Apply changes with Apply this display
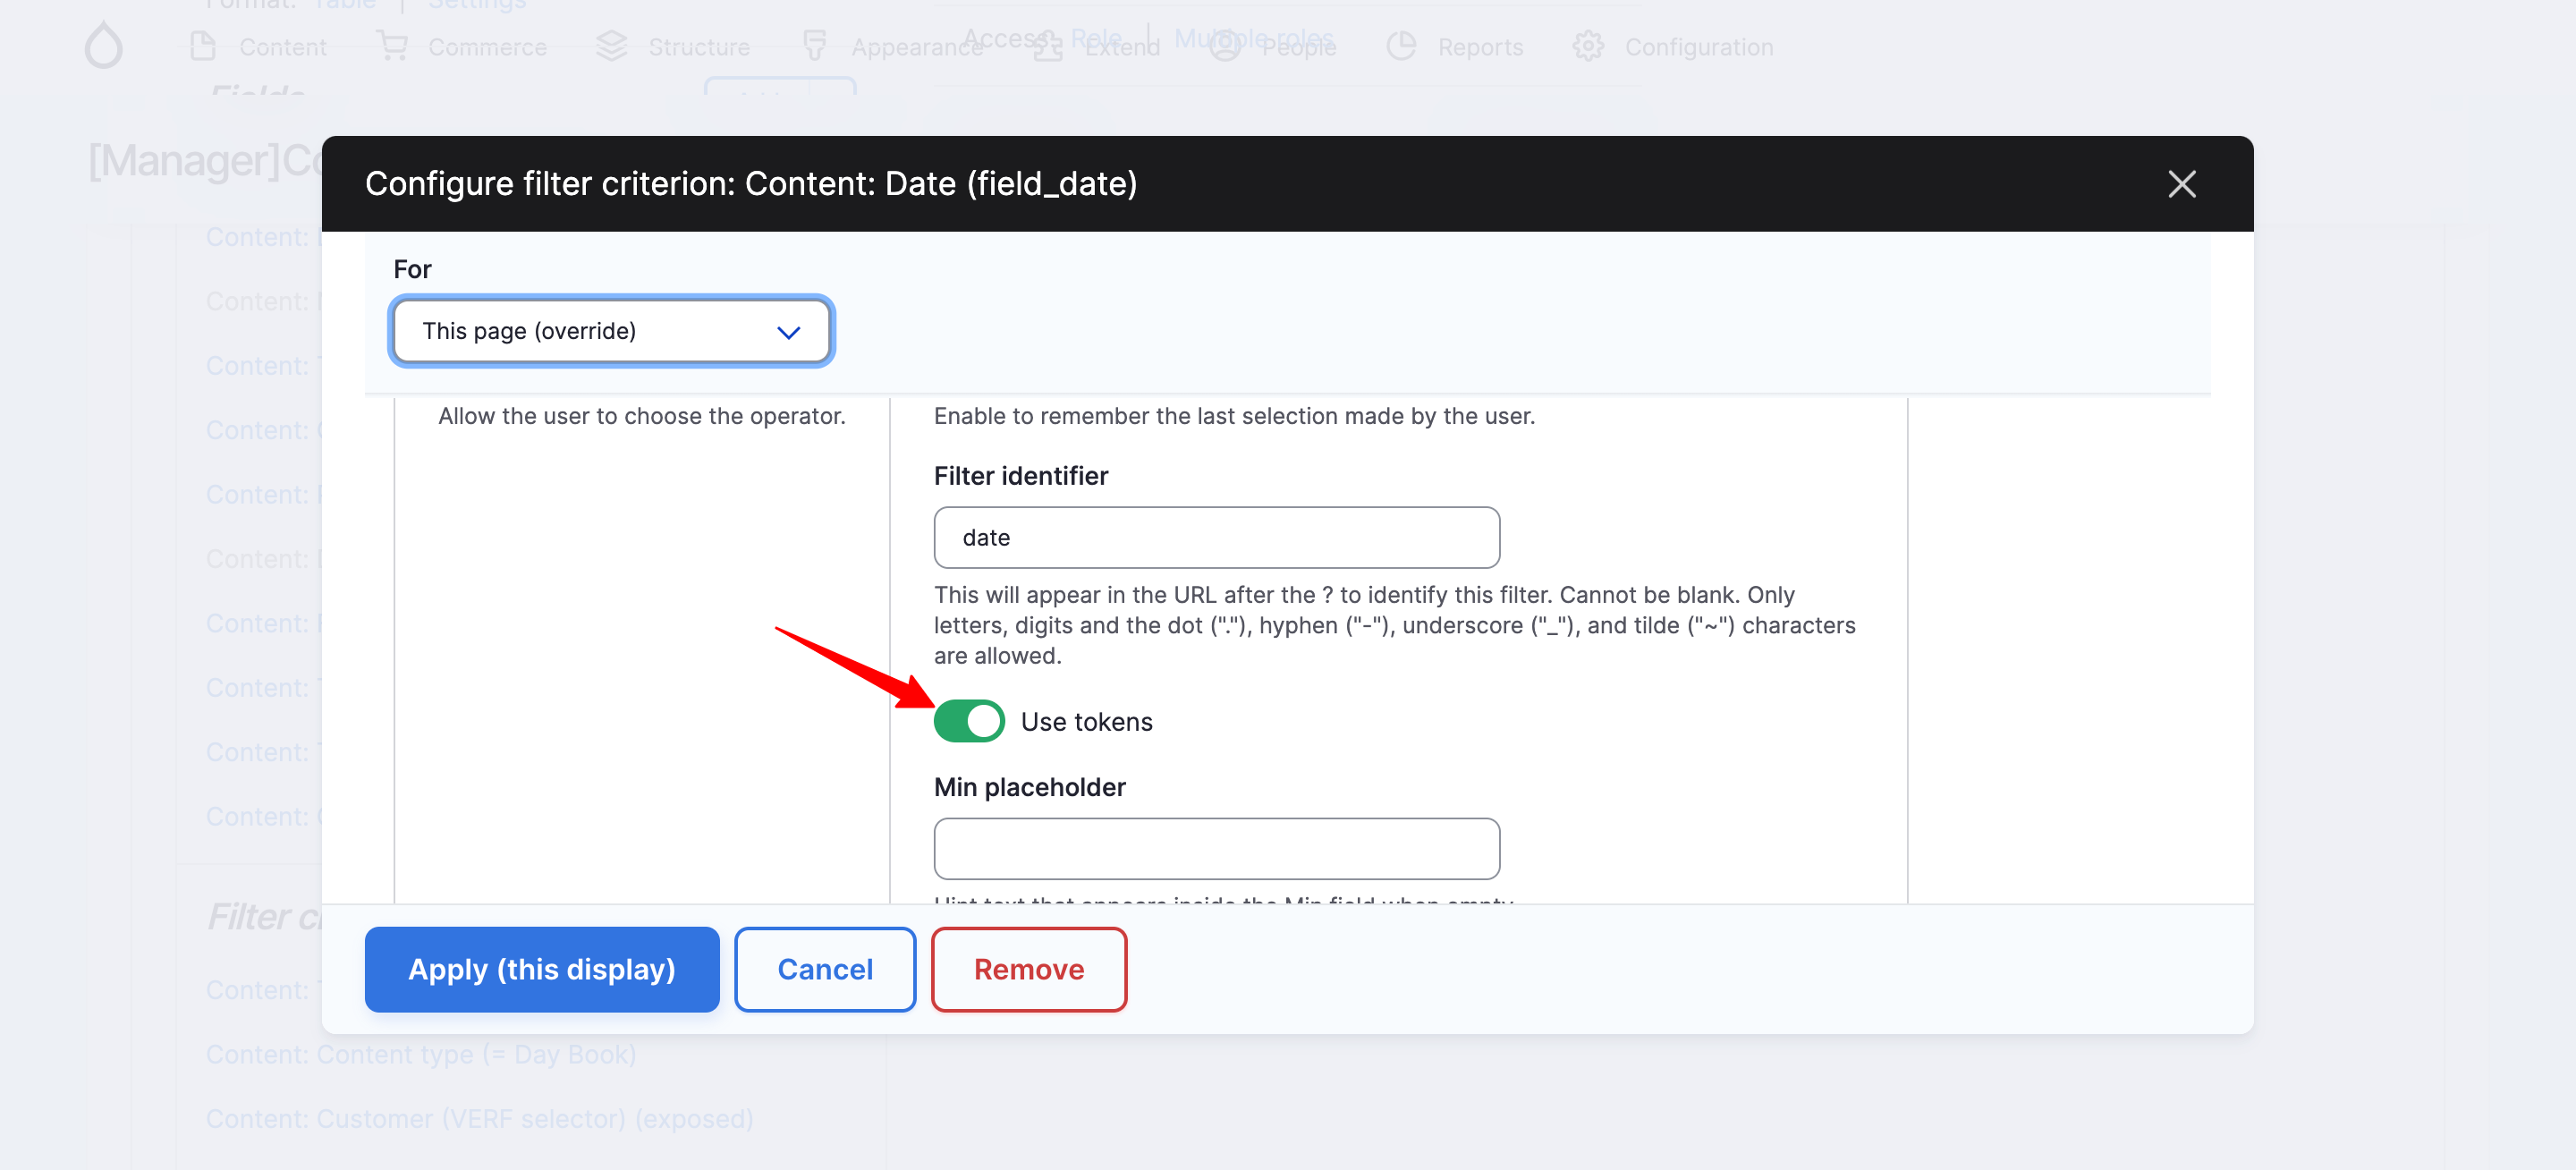Viewport: 2576px width, 1170px height. (542, 970)
